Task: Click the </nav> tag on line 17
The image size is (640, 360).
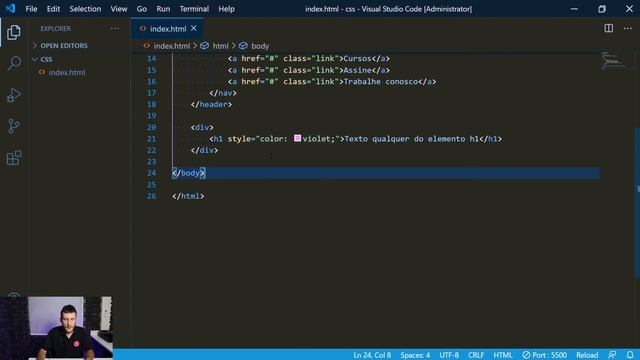Action: pyautogui.click(x=223, y=93)
